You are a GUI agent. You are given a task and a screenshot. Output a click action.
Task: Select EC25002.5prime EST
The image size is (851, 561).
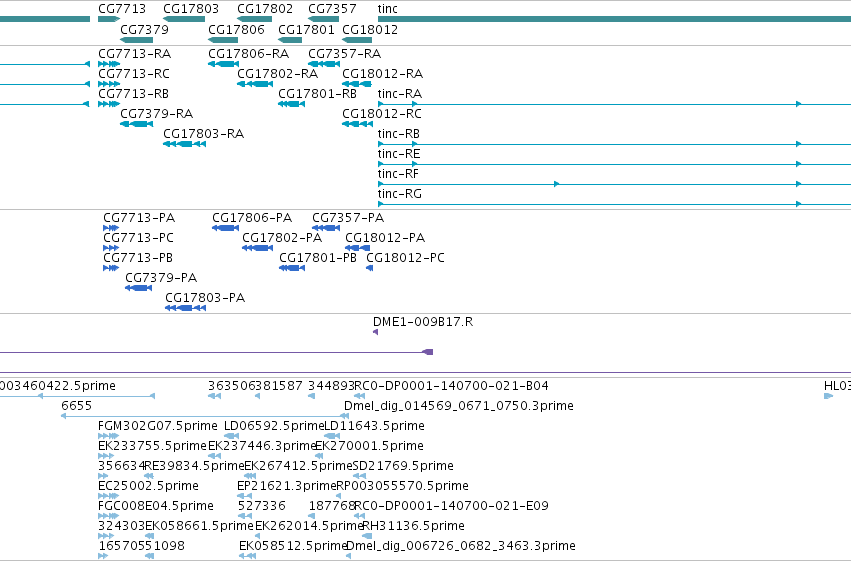coord(148,487)
